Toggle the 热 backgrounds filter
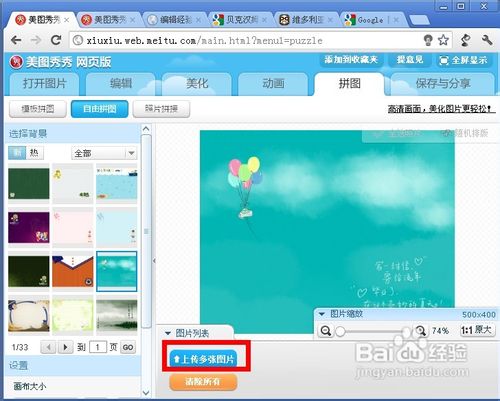The width and height of the screenshot is (500, 401). (x=34, y=153)
